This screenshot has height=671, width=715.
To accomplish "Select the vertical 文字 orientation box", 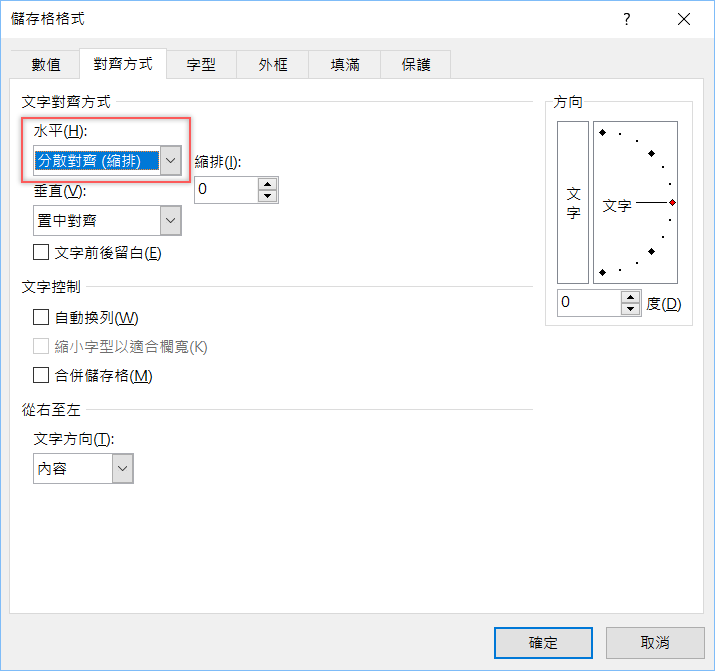I will pyautogui.click(x=573, y=203).
